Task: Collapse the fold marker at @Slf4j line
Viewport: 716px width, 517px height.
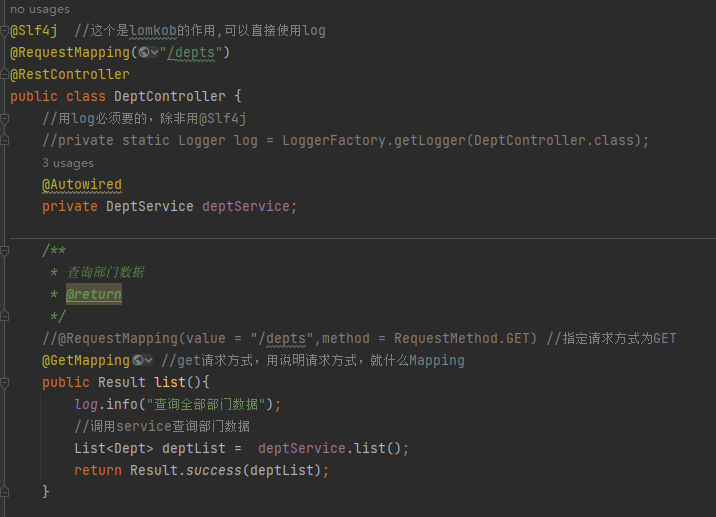Action: (x=5, y=31)
